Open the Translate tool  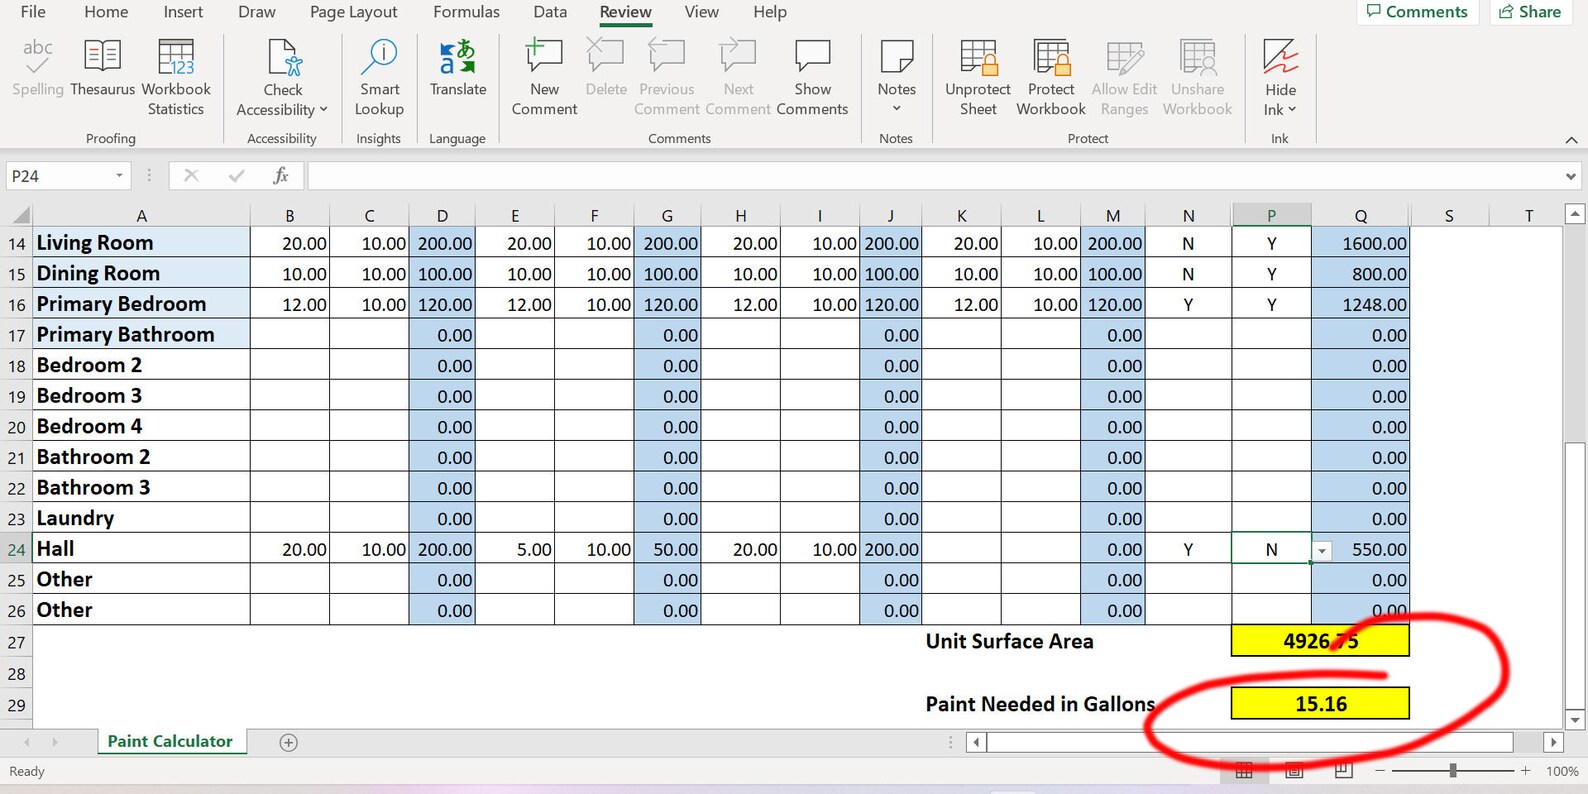(458, 68)
